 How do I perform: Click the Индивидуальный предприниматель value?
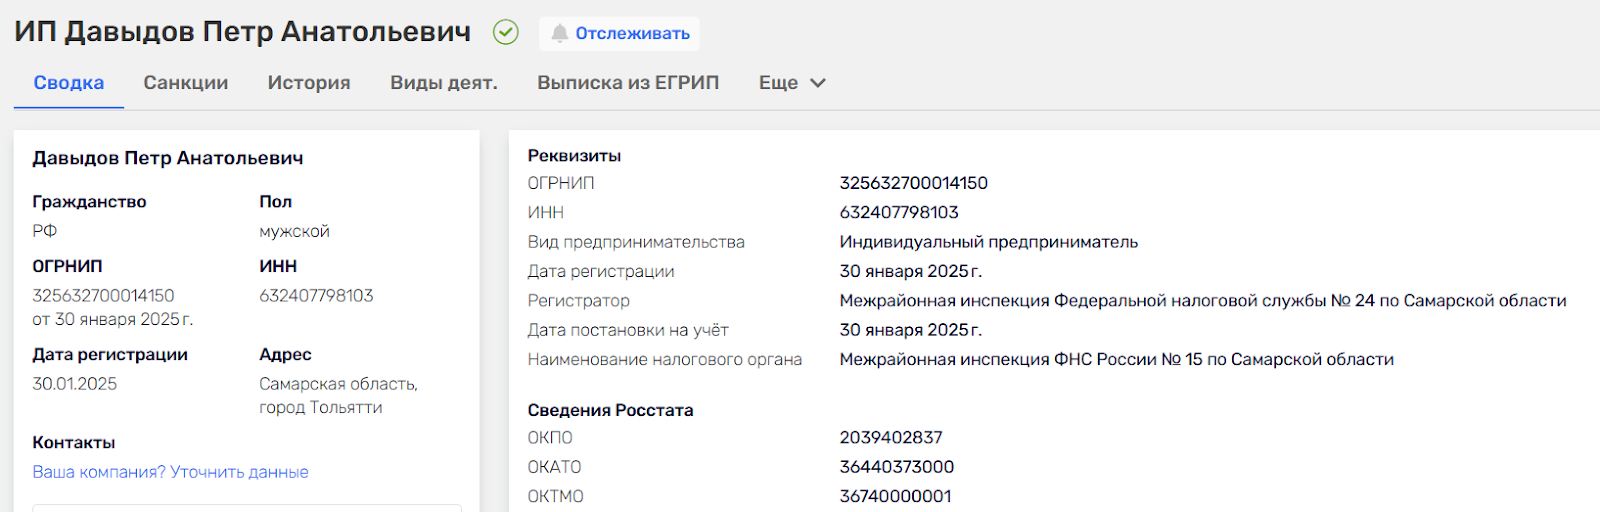coord(989,242)
